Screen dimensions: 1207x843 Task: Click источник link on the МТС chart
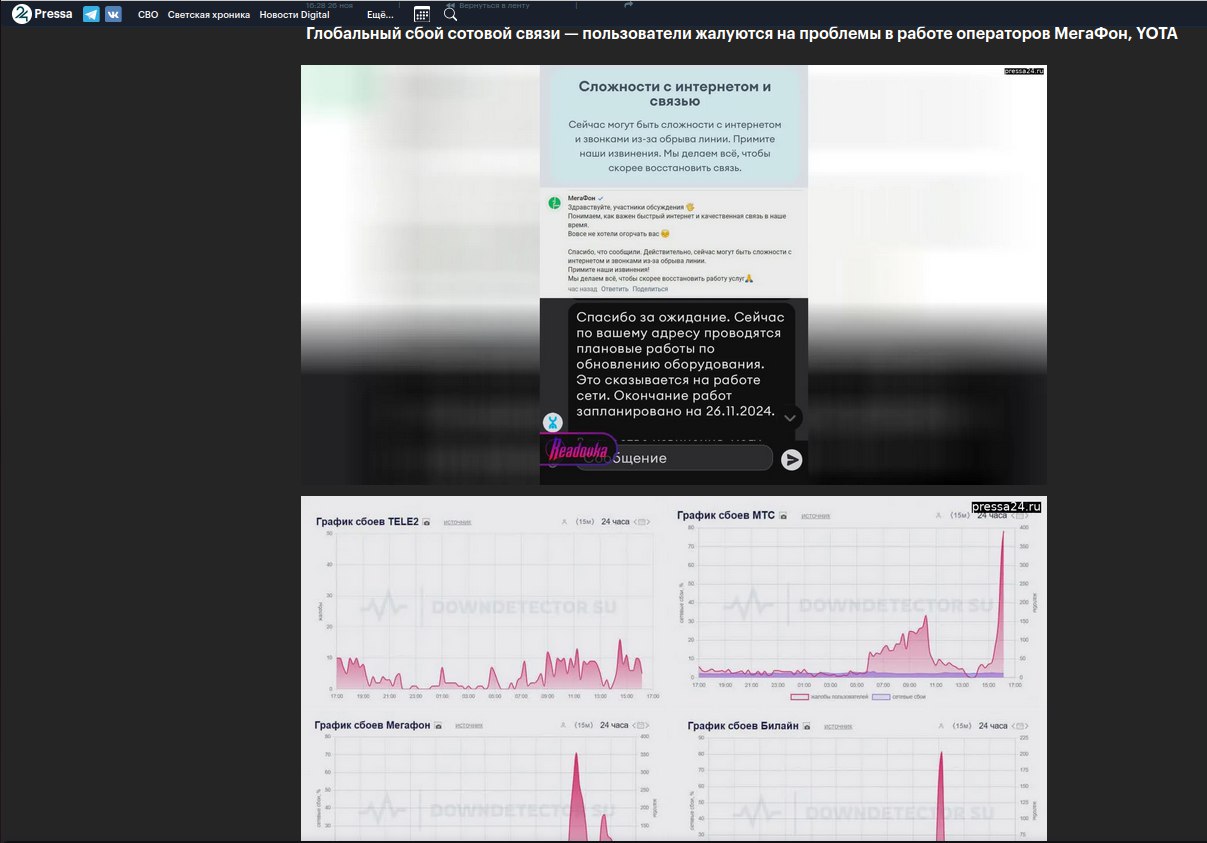815,516
